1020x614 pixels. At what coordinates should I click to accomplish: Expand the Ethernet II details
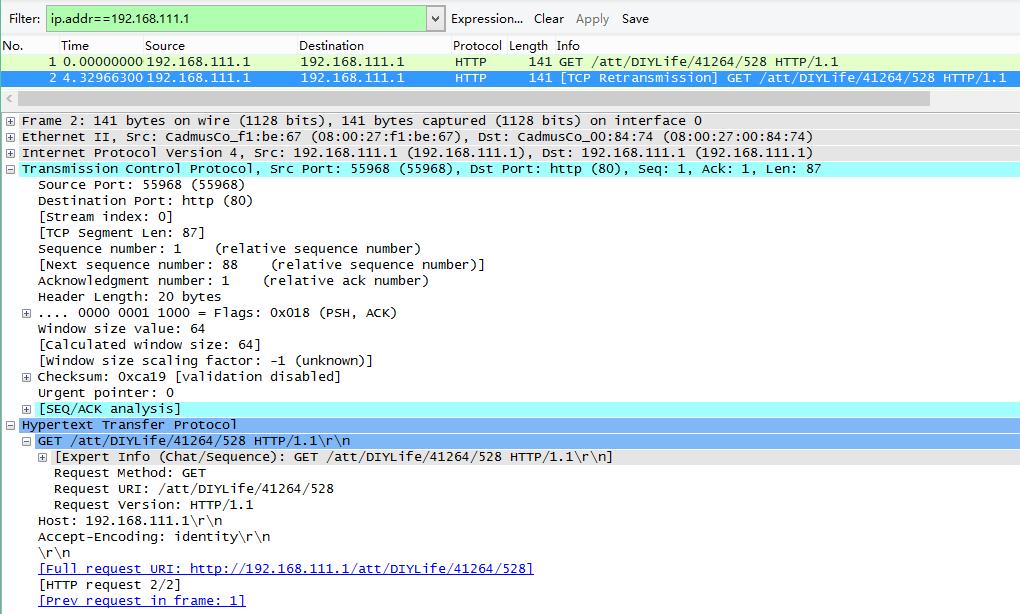[x=10, y=137]
